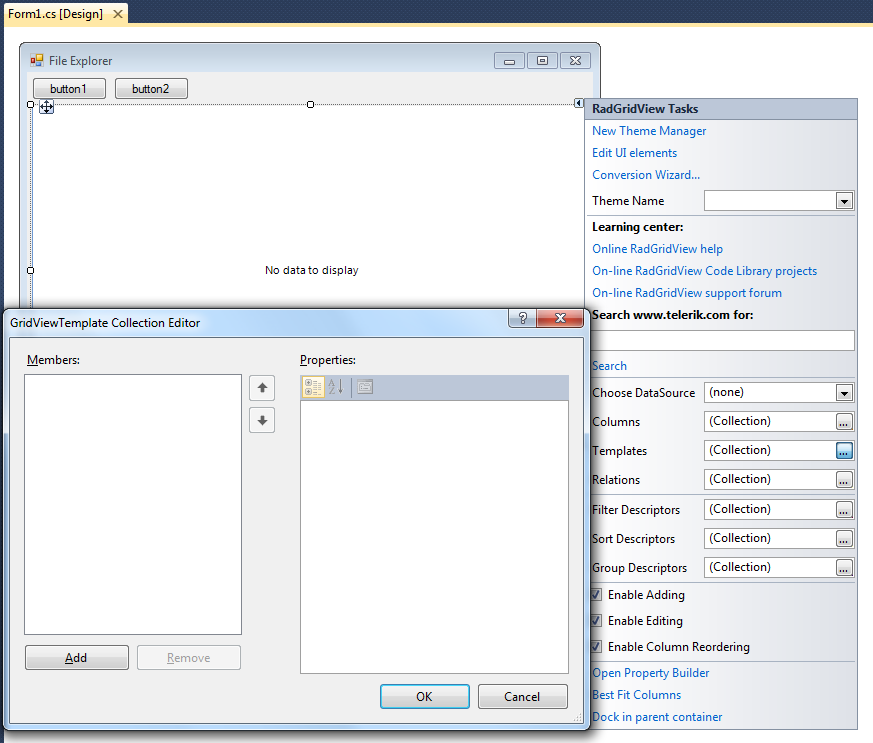Open the collection editor help question mark
Screen dimensions: 873x743
click(523, 318)
